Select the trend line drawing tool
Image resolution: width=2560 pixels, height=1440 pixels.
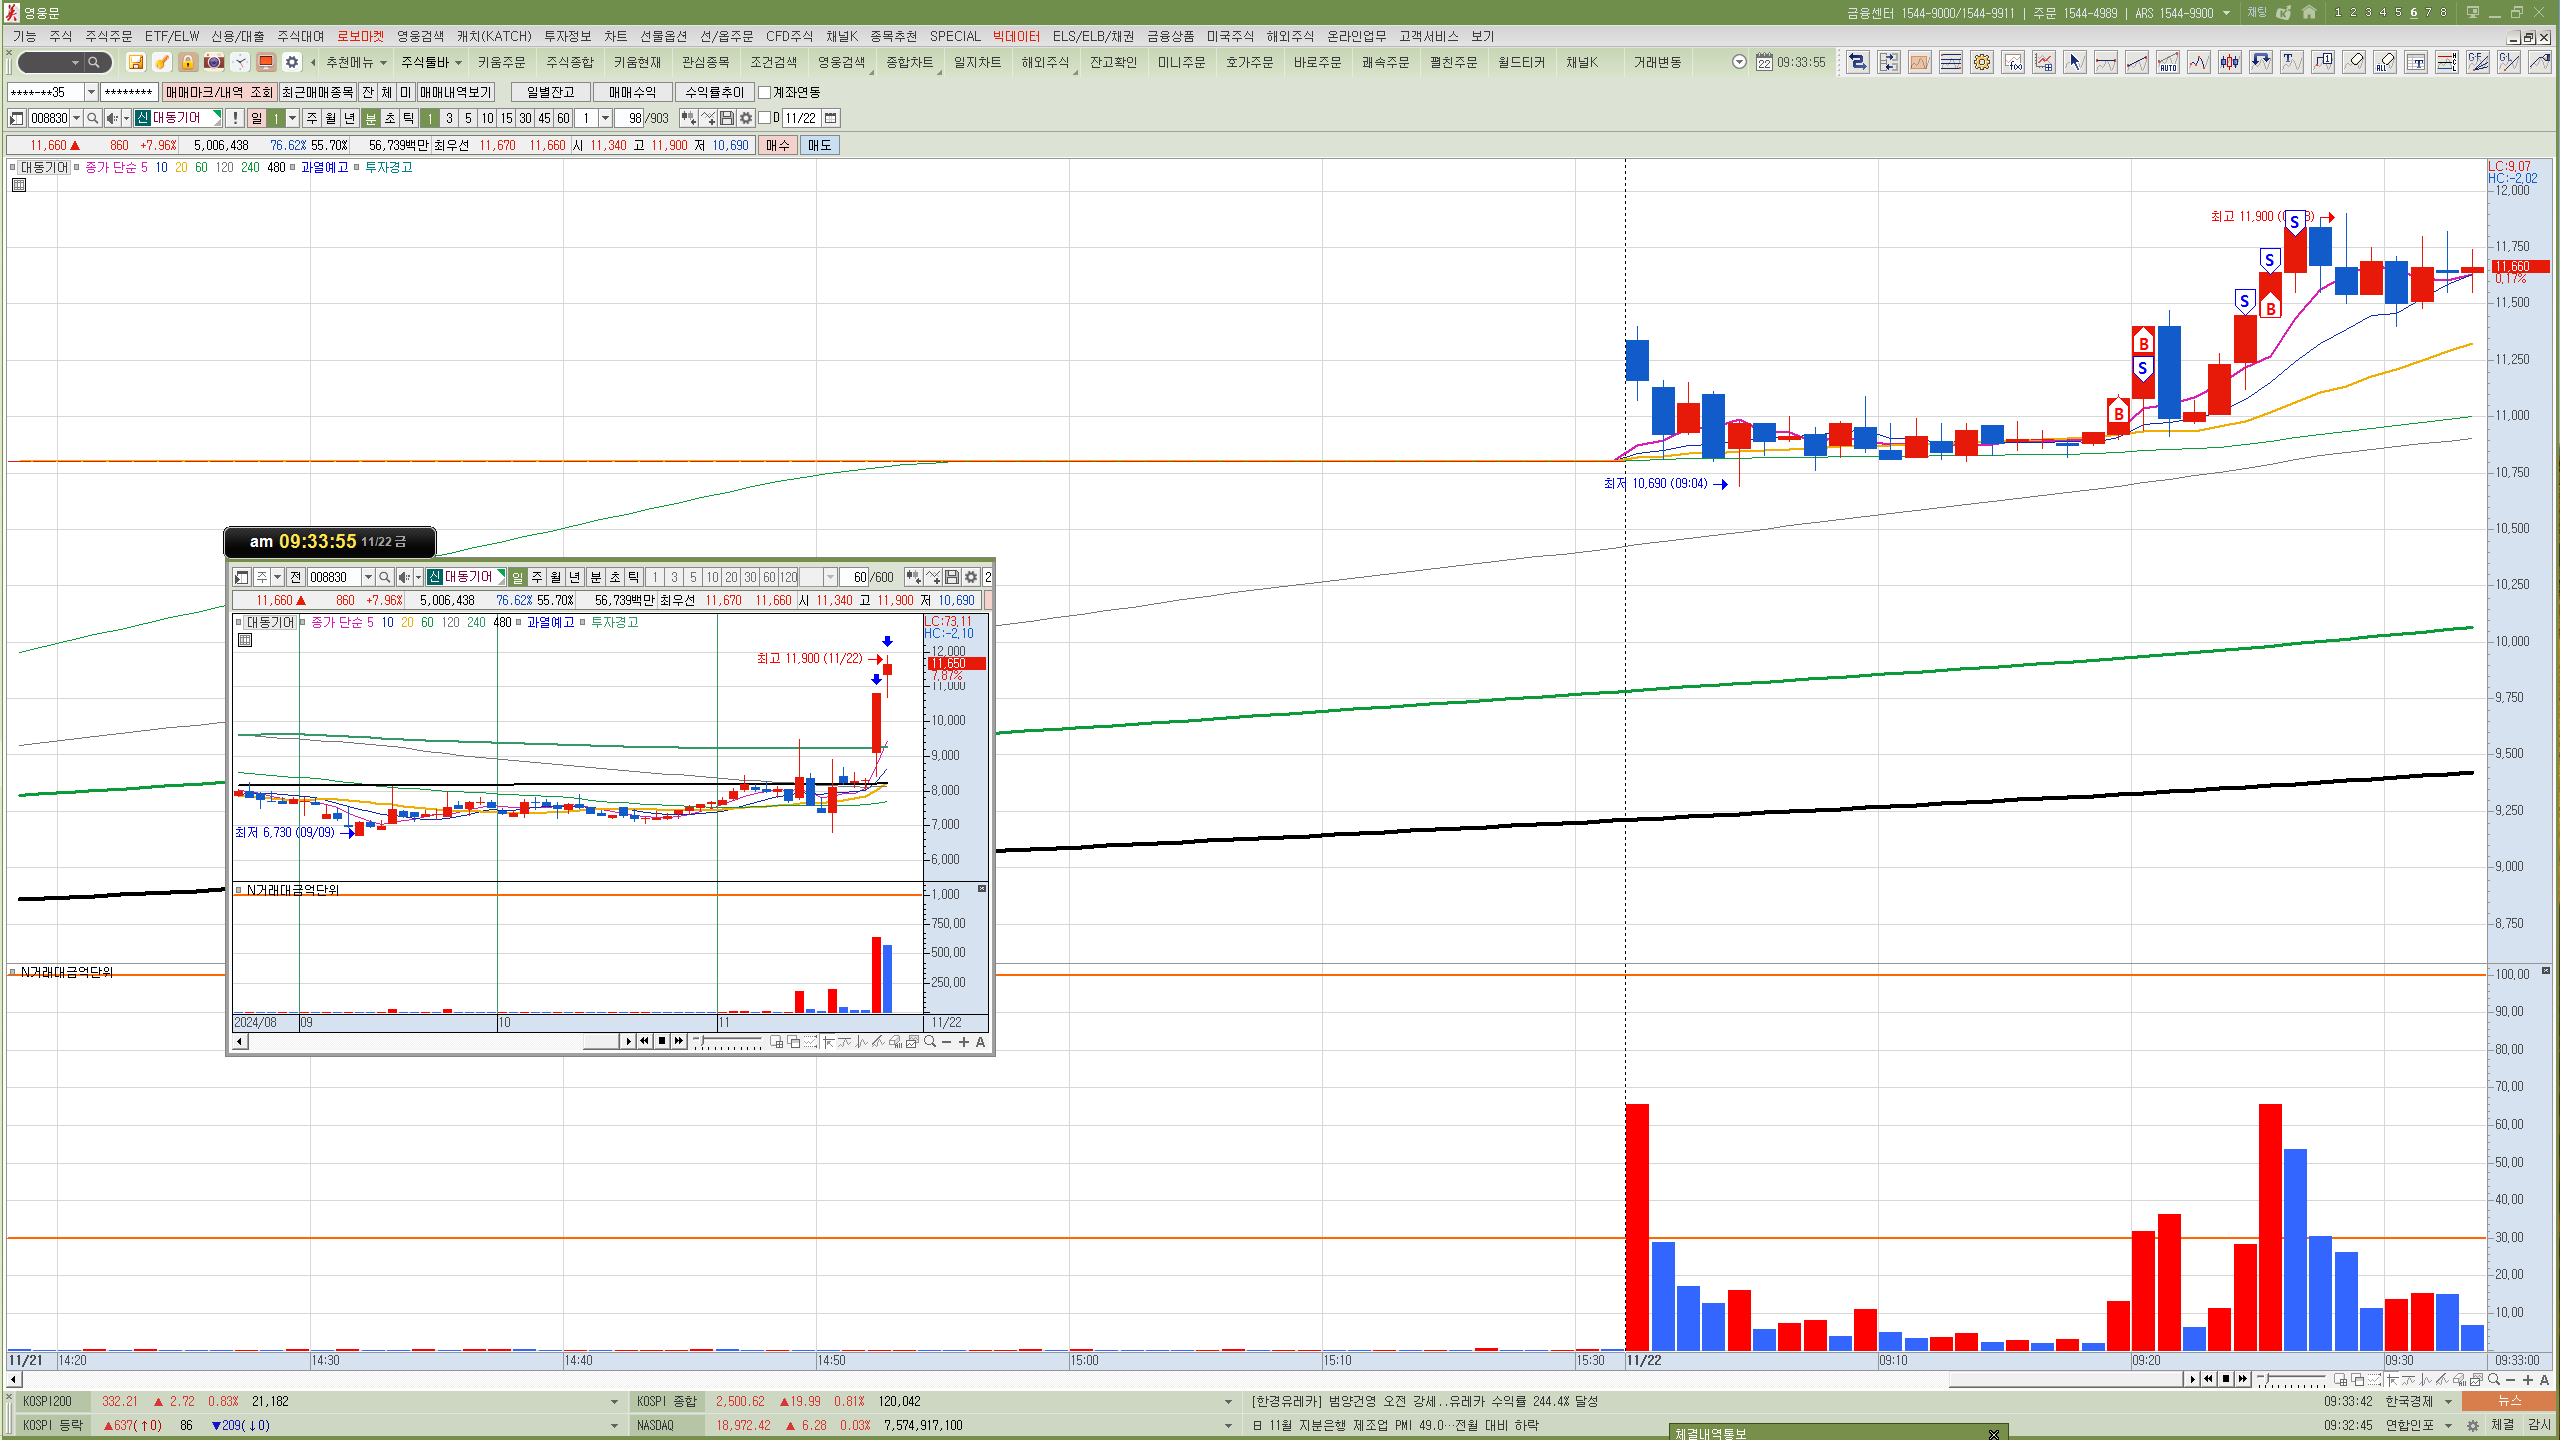click(2137, 63)
